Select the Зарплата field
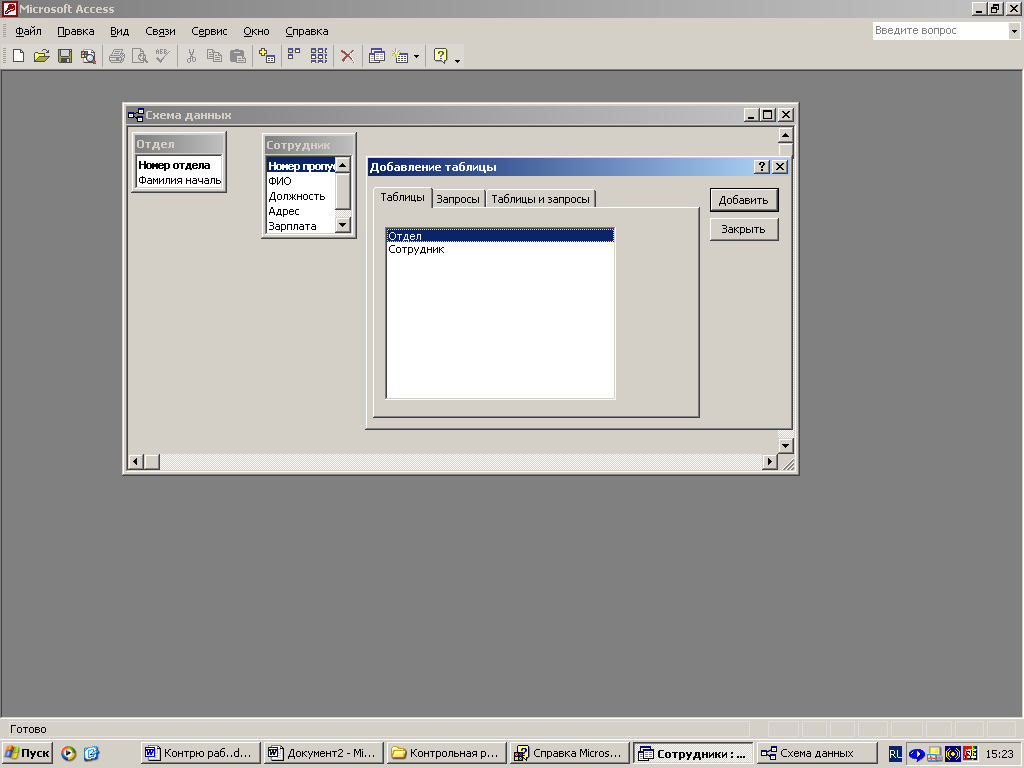The image size is (1024, 768). (300, 226)
